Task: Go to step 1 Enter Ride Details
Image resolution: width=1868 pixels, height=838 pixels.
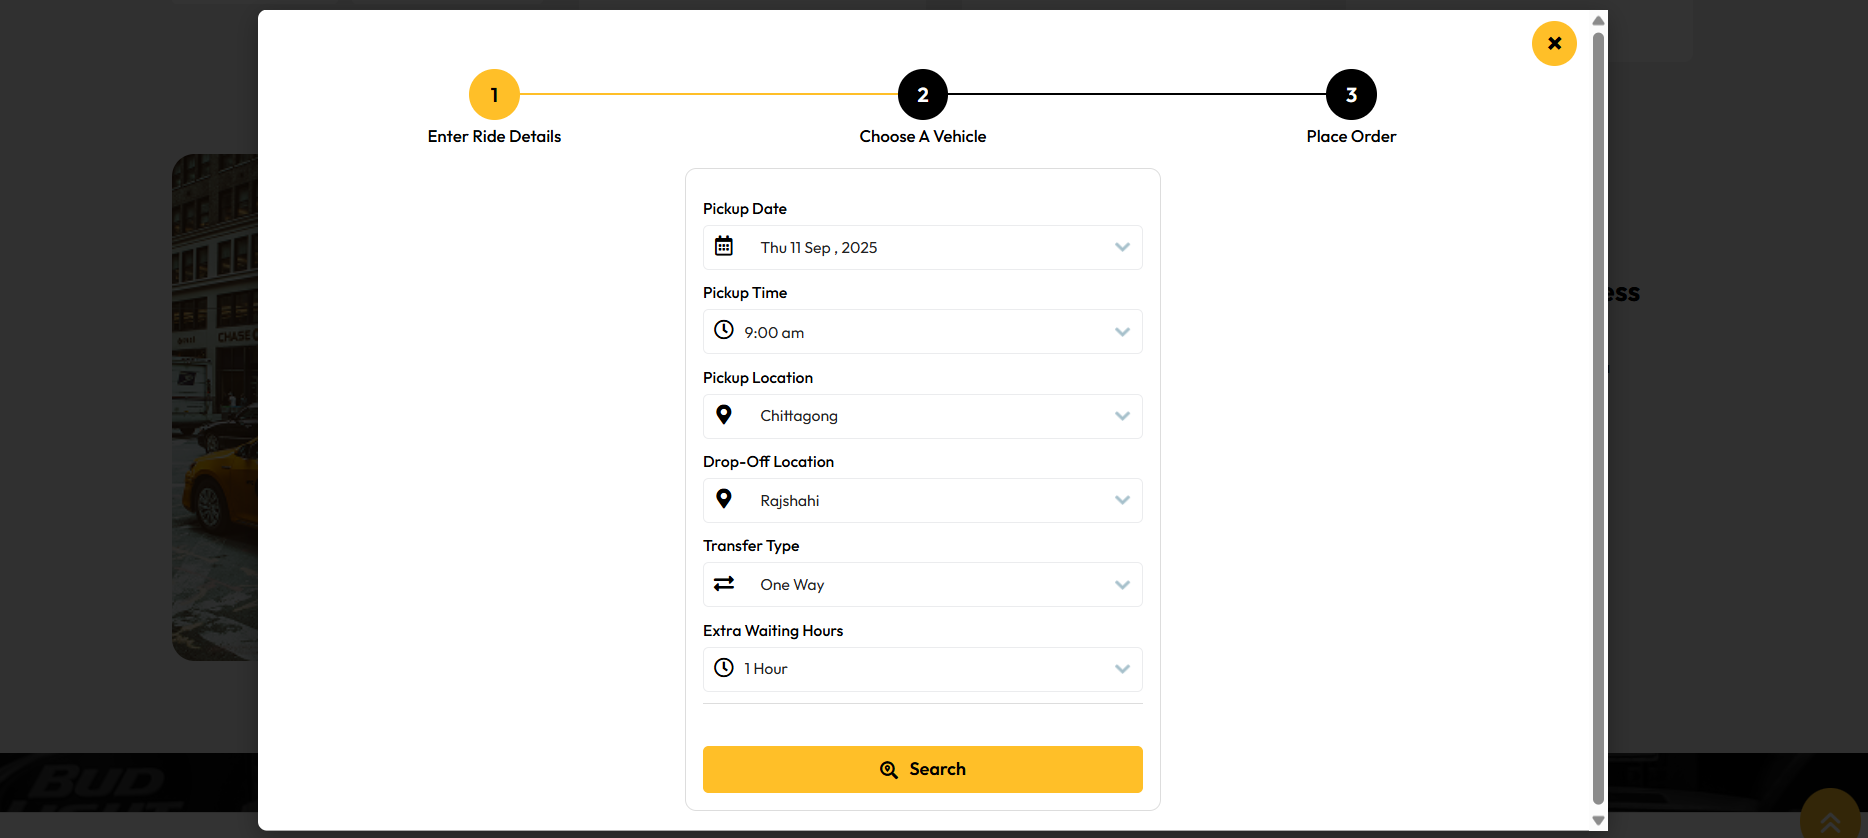Action: click(x=494, y=95)
